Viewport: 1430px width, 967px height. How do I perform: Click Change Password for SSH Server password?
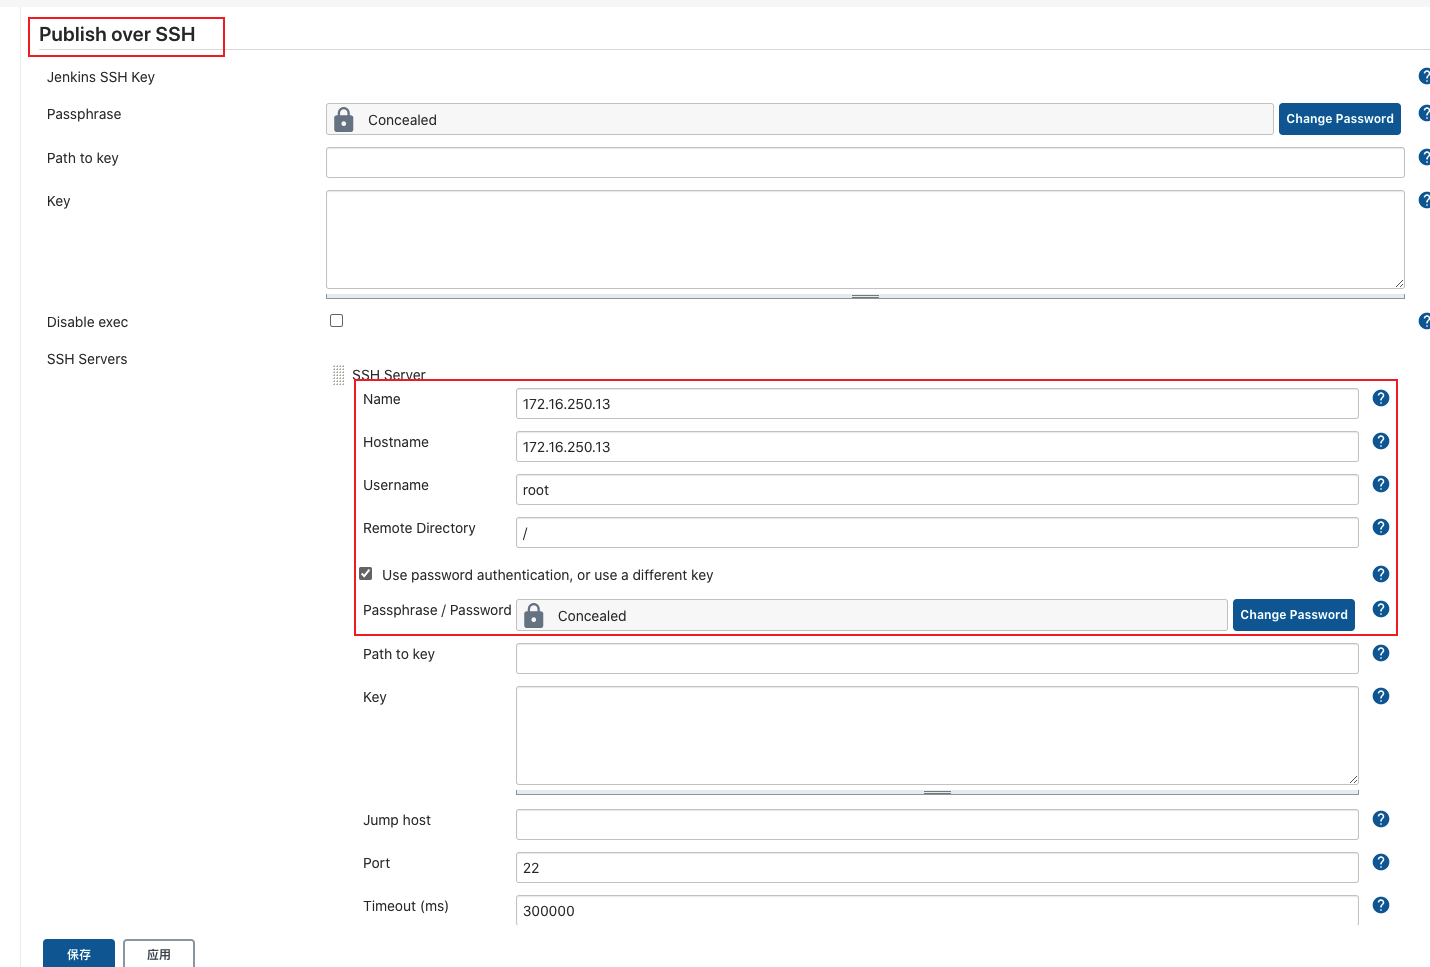click(x=1294, y=615)
